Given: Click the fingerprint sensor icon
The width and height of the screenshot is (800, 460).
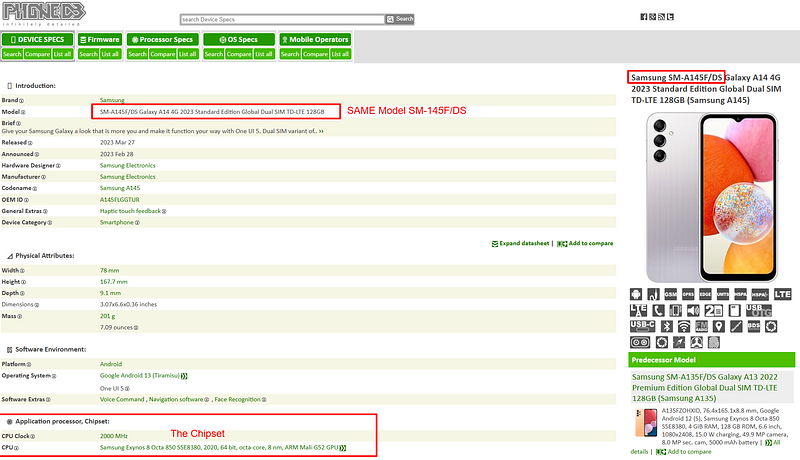Looking at the screenshot, I should [x=714, y=342].
